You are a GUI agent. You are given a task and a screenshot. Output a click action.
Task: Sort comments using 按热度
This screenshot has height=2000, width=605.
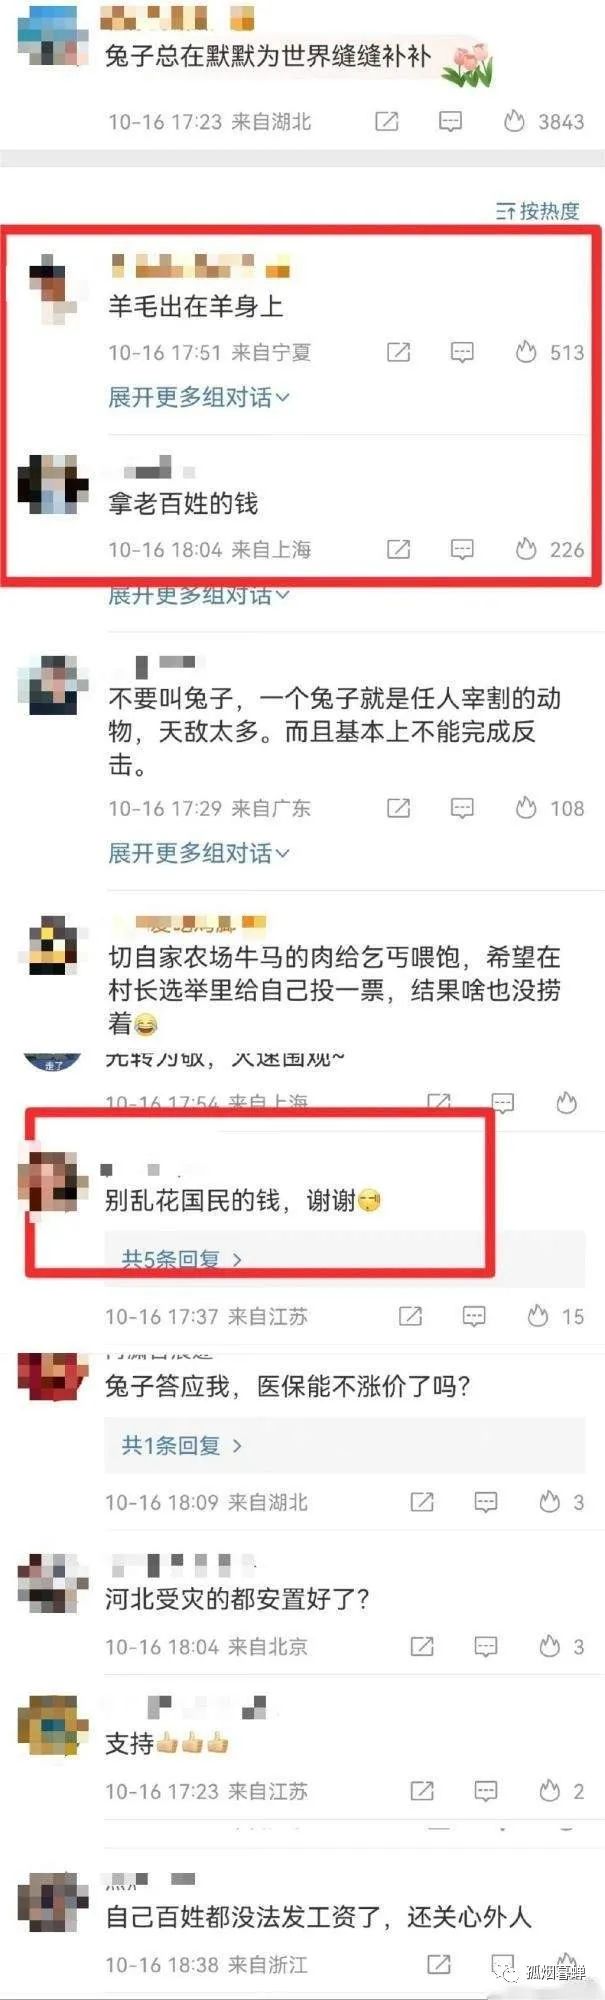pyautogui.click(x=538, y=211)
